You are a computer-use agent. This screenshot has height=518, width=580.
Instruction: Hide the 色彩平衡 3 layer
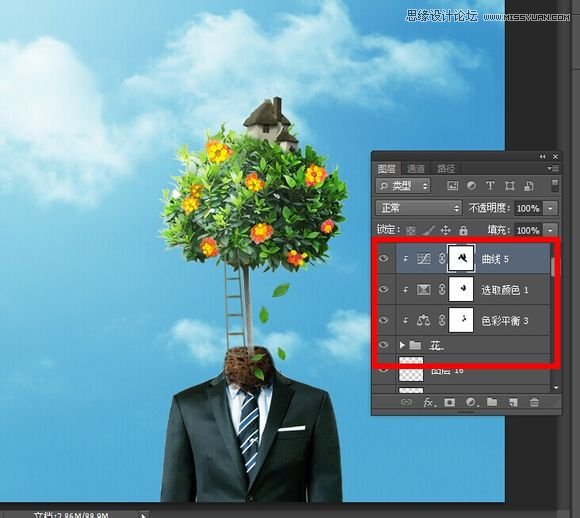[x=384, y=319]
